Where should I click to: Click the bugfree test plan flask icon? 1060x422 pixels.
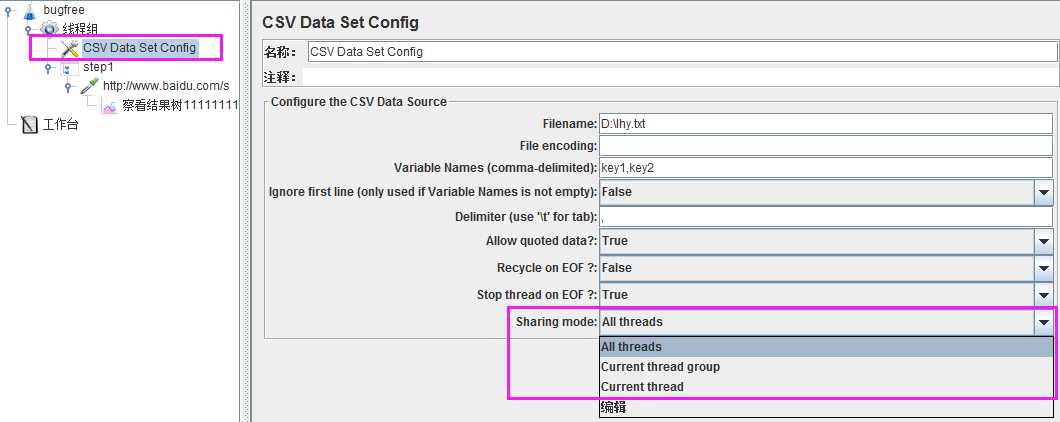29,10
